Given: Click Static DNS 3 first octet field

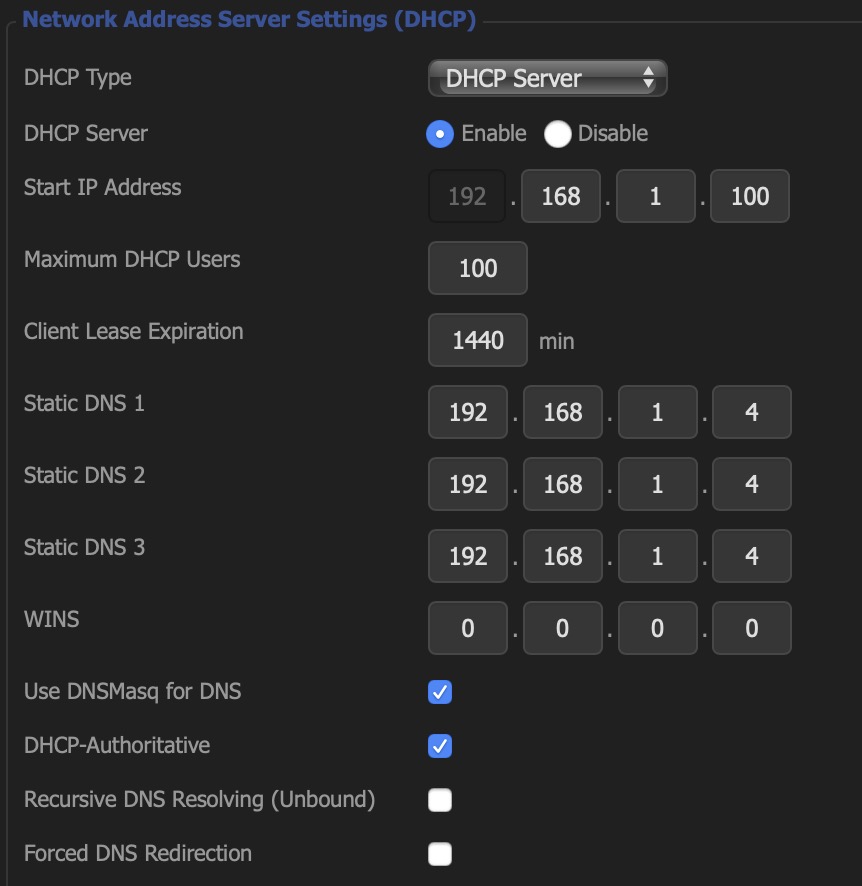Looking at the screenshot, I should pos(468,556).
